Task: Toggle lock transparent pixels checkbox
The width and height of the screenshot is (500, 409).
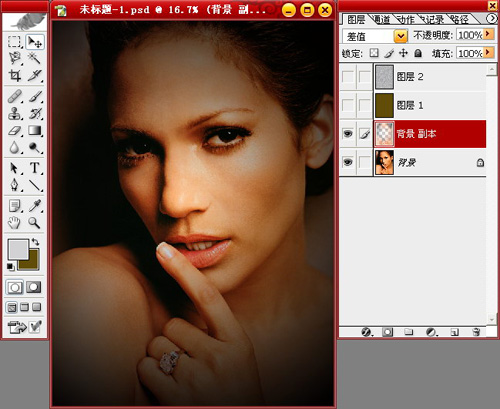Action: coord(374,53)
